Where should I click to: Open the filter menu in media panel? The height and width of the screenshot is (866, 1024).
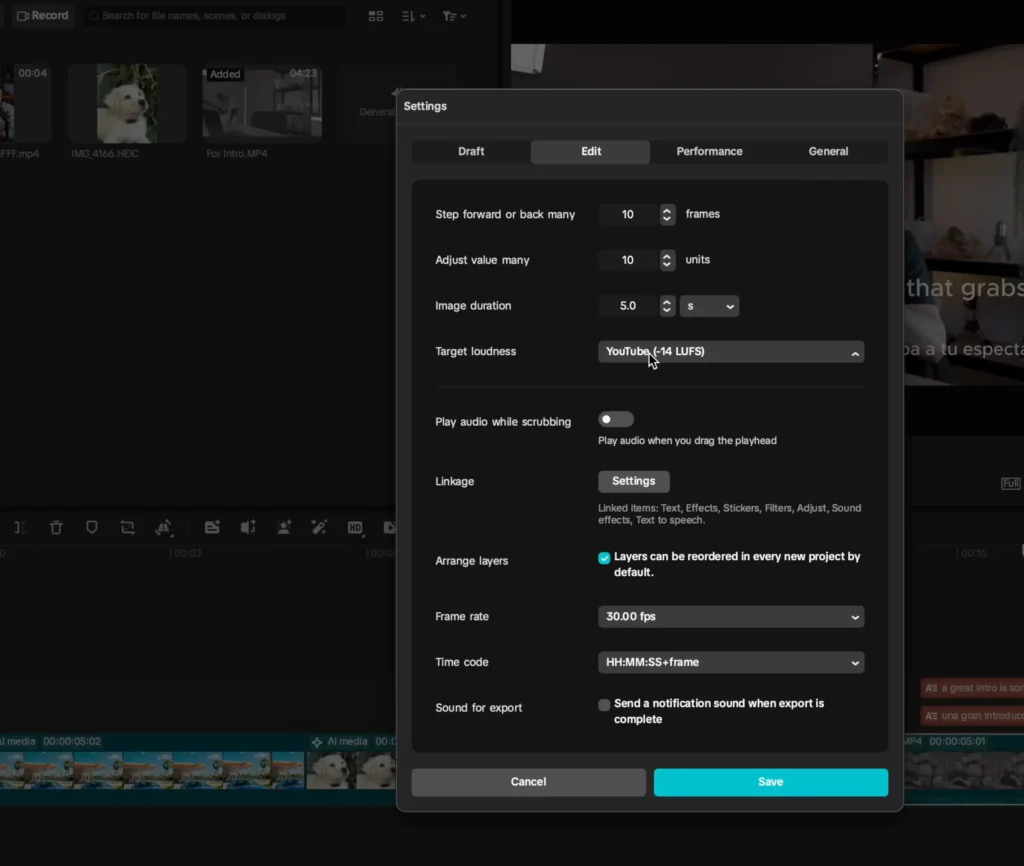tap(454, 16)
